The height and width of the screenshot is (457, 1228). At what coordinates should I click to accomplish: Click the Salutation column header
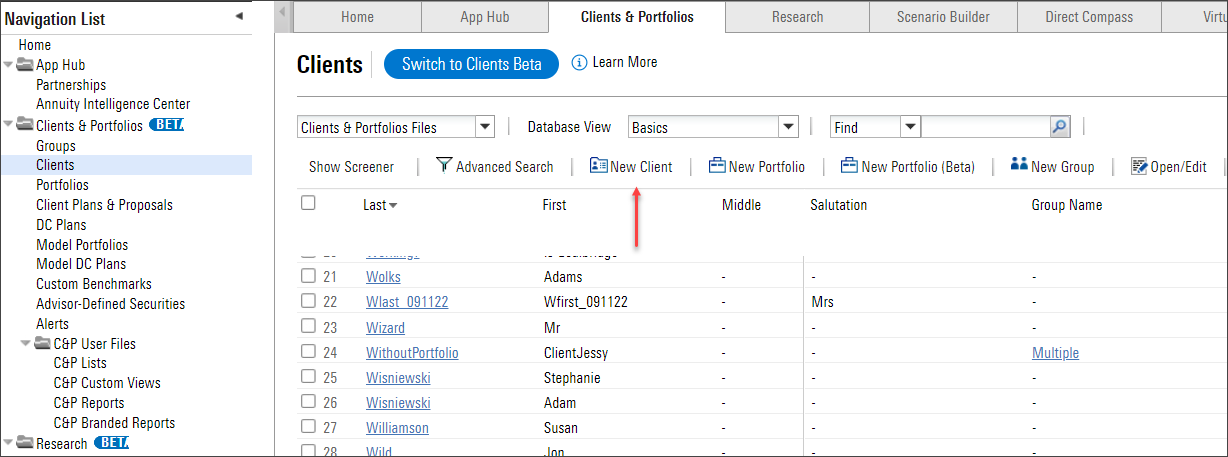click(838, 205)
